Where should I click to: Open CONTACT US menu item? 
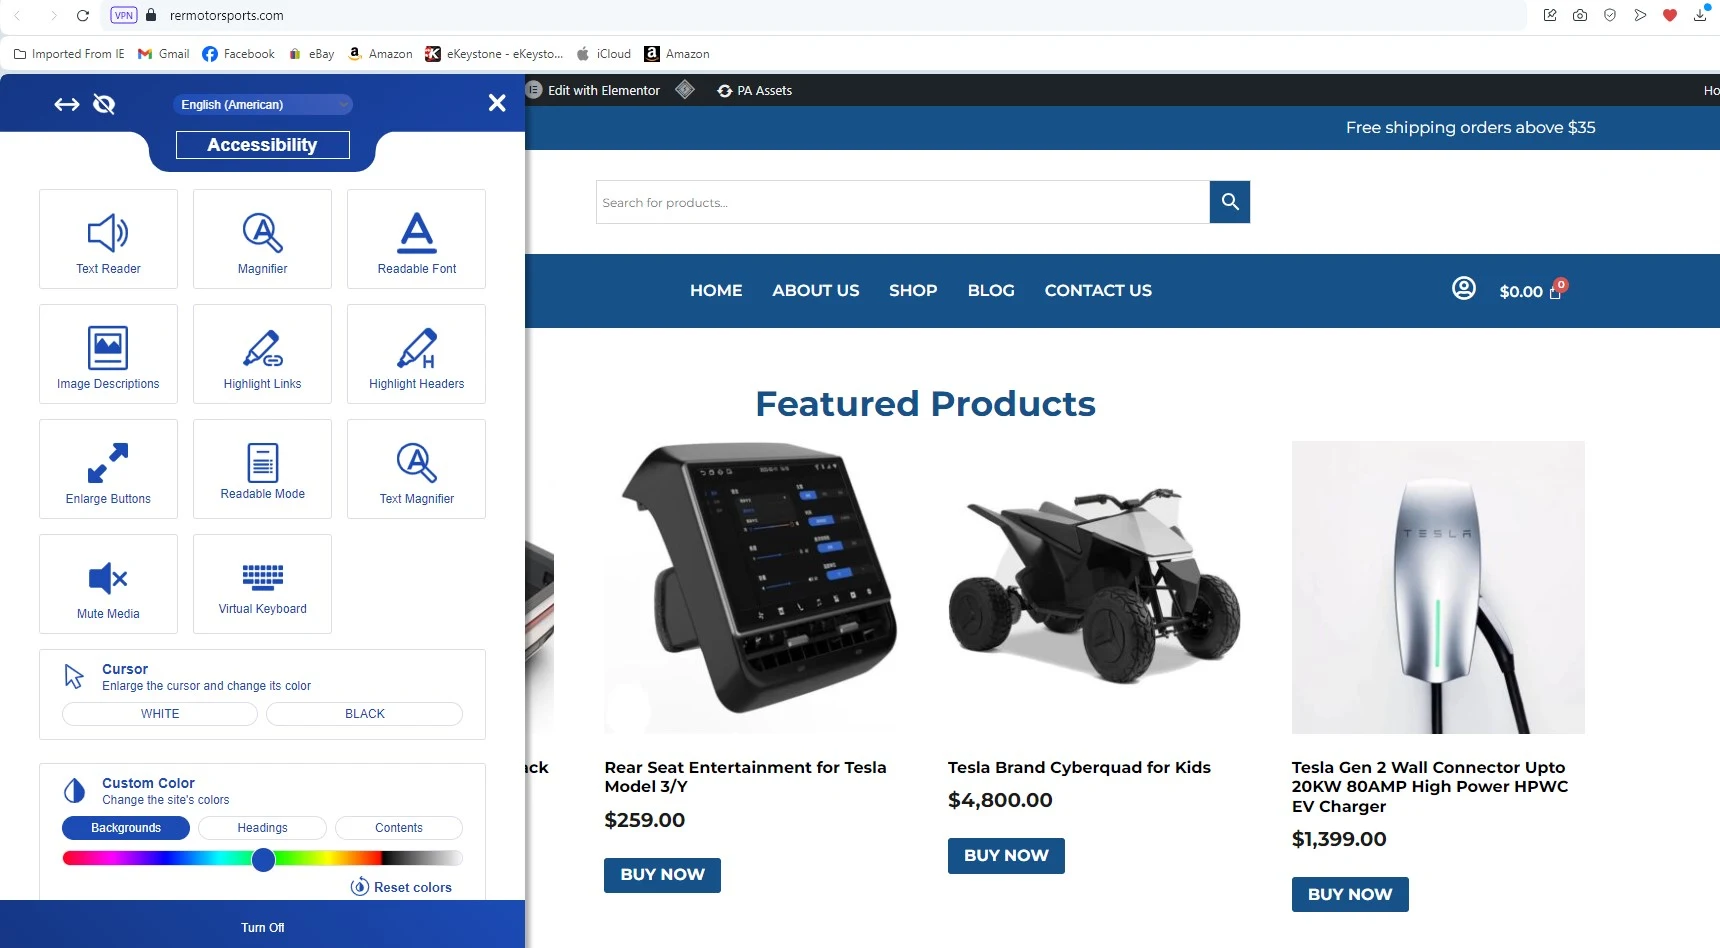(x=1098, y=291)
